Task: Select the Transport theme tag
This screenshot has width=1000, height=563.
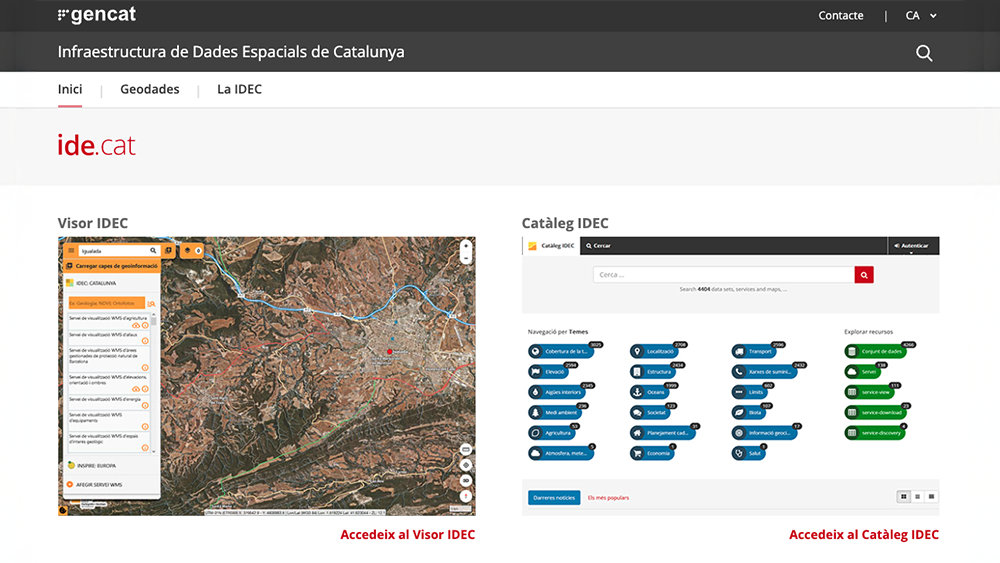Action: tap(754, 351)
